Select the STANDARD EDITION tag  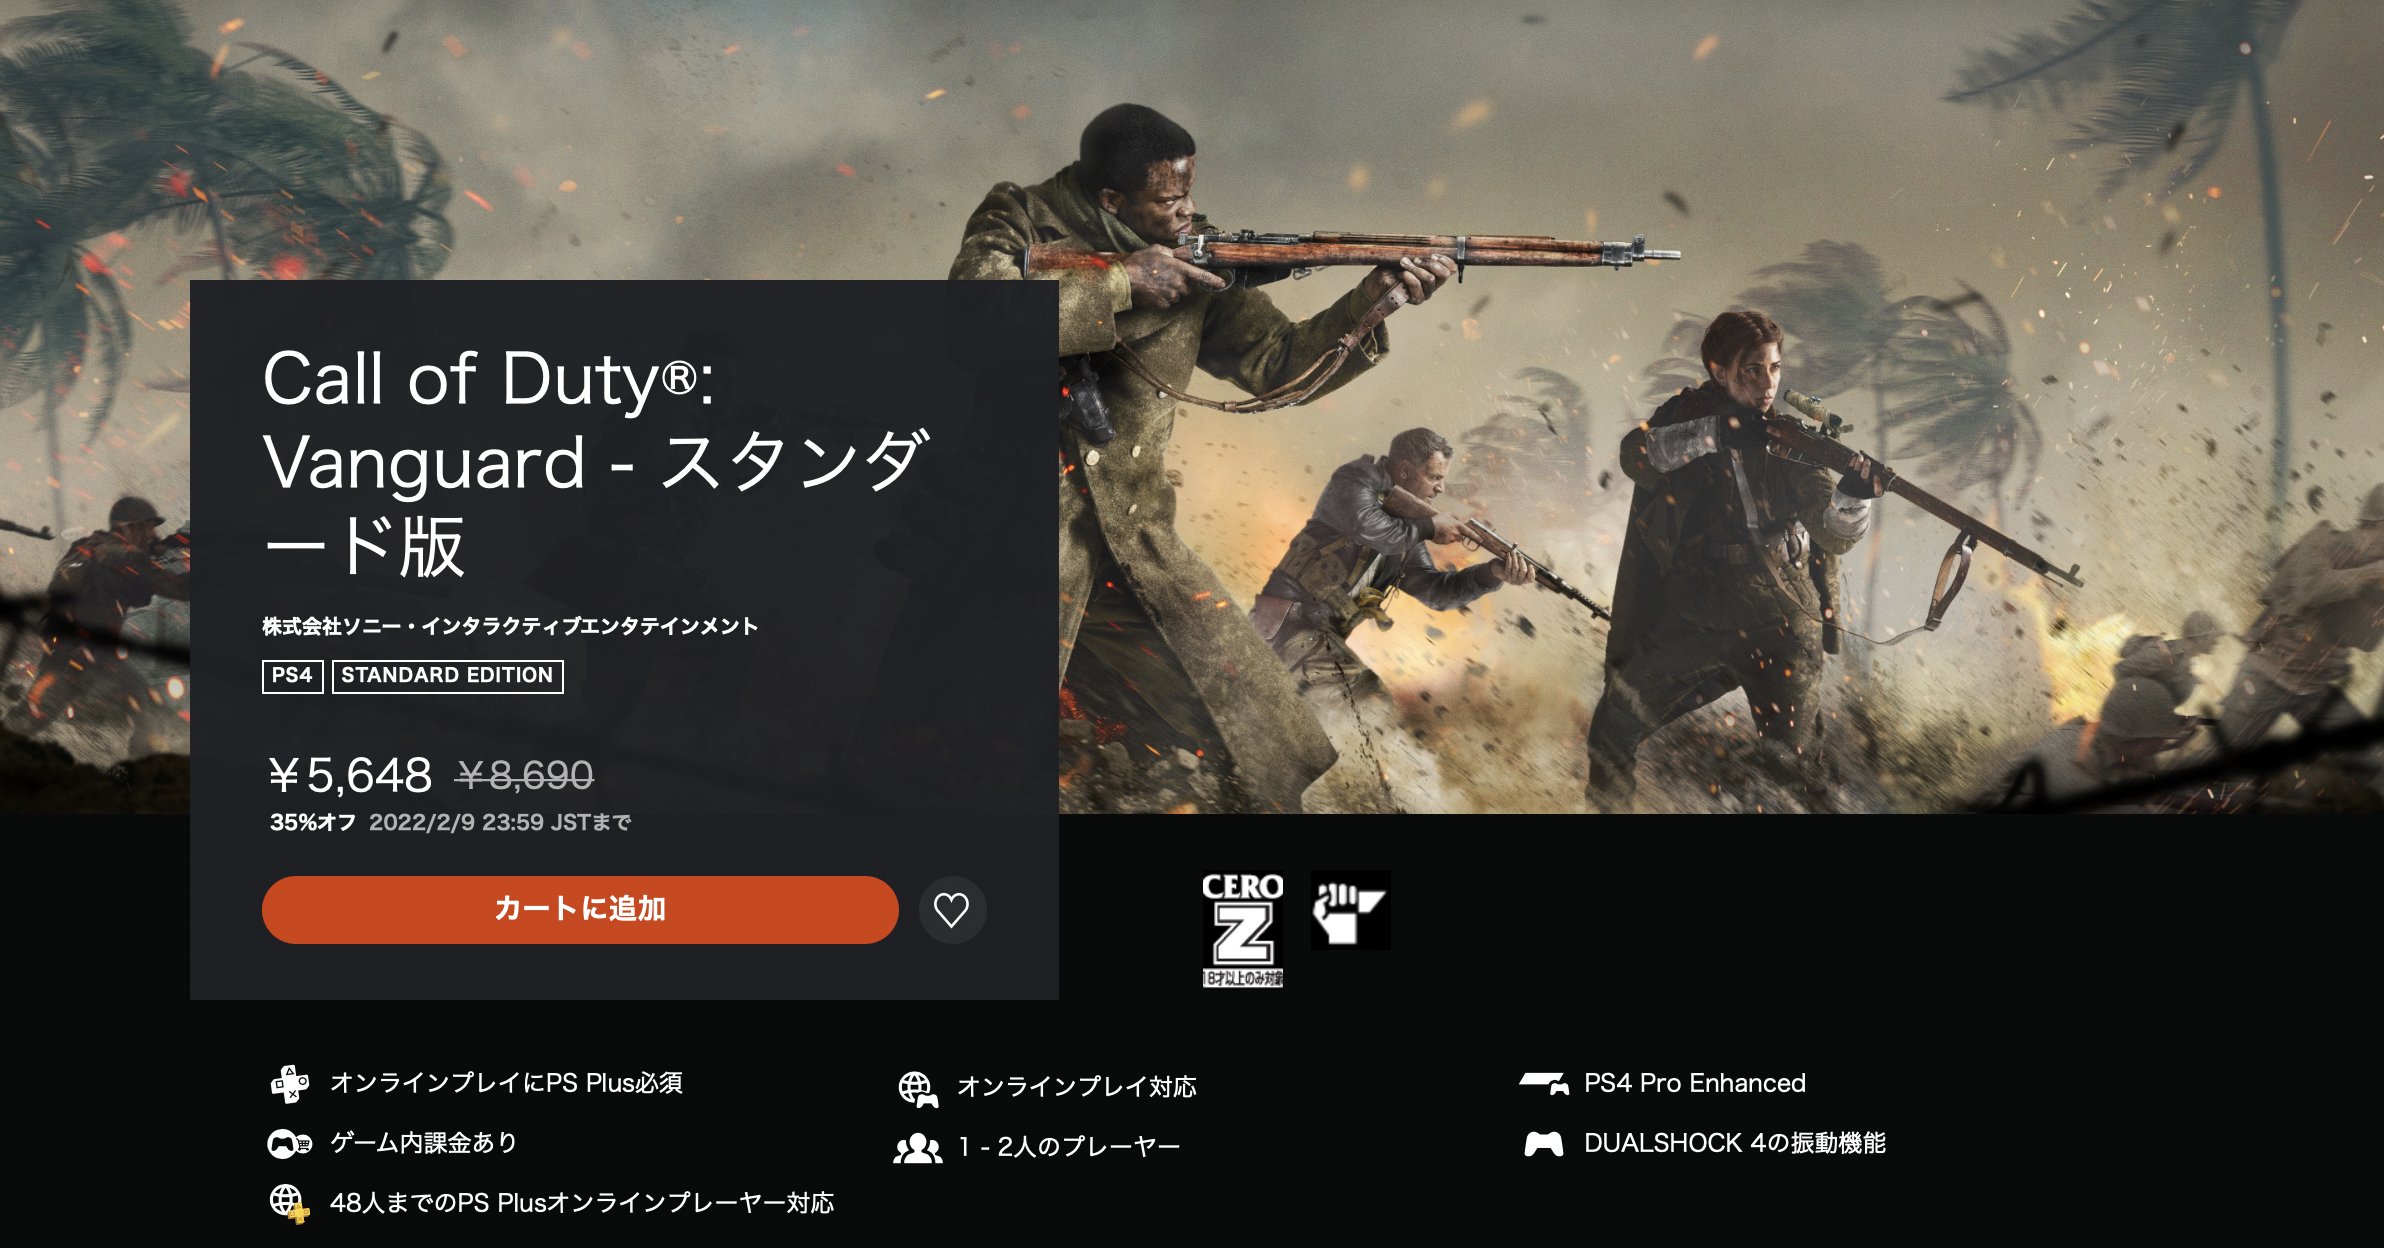tap(447, 676)
